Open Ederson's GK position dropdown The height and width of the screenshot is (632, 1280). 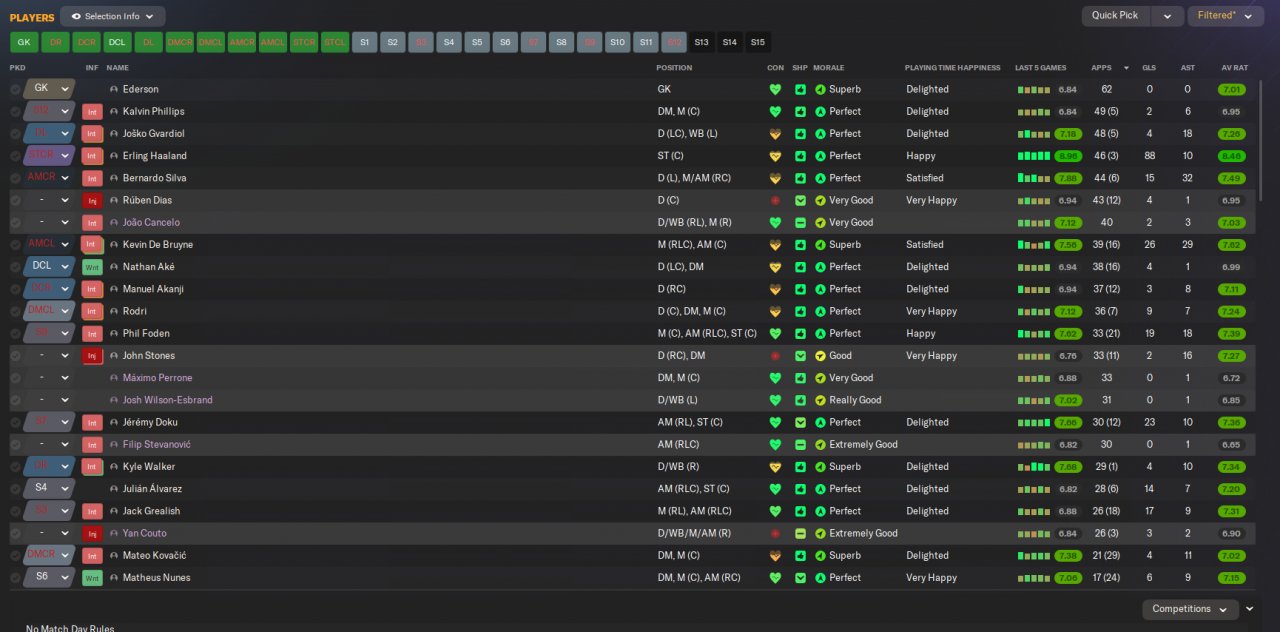(x=50, y=88)
